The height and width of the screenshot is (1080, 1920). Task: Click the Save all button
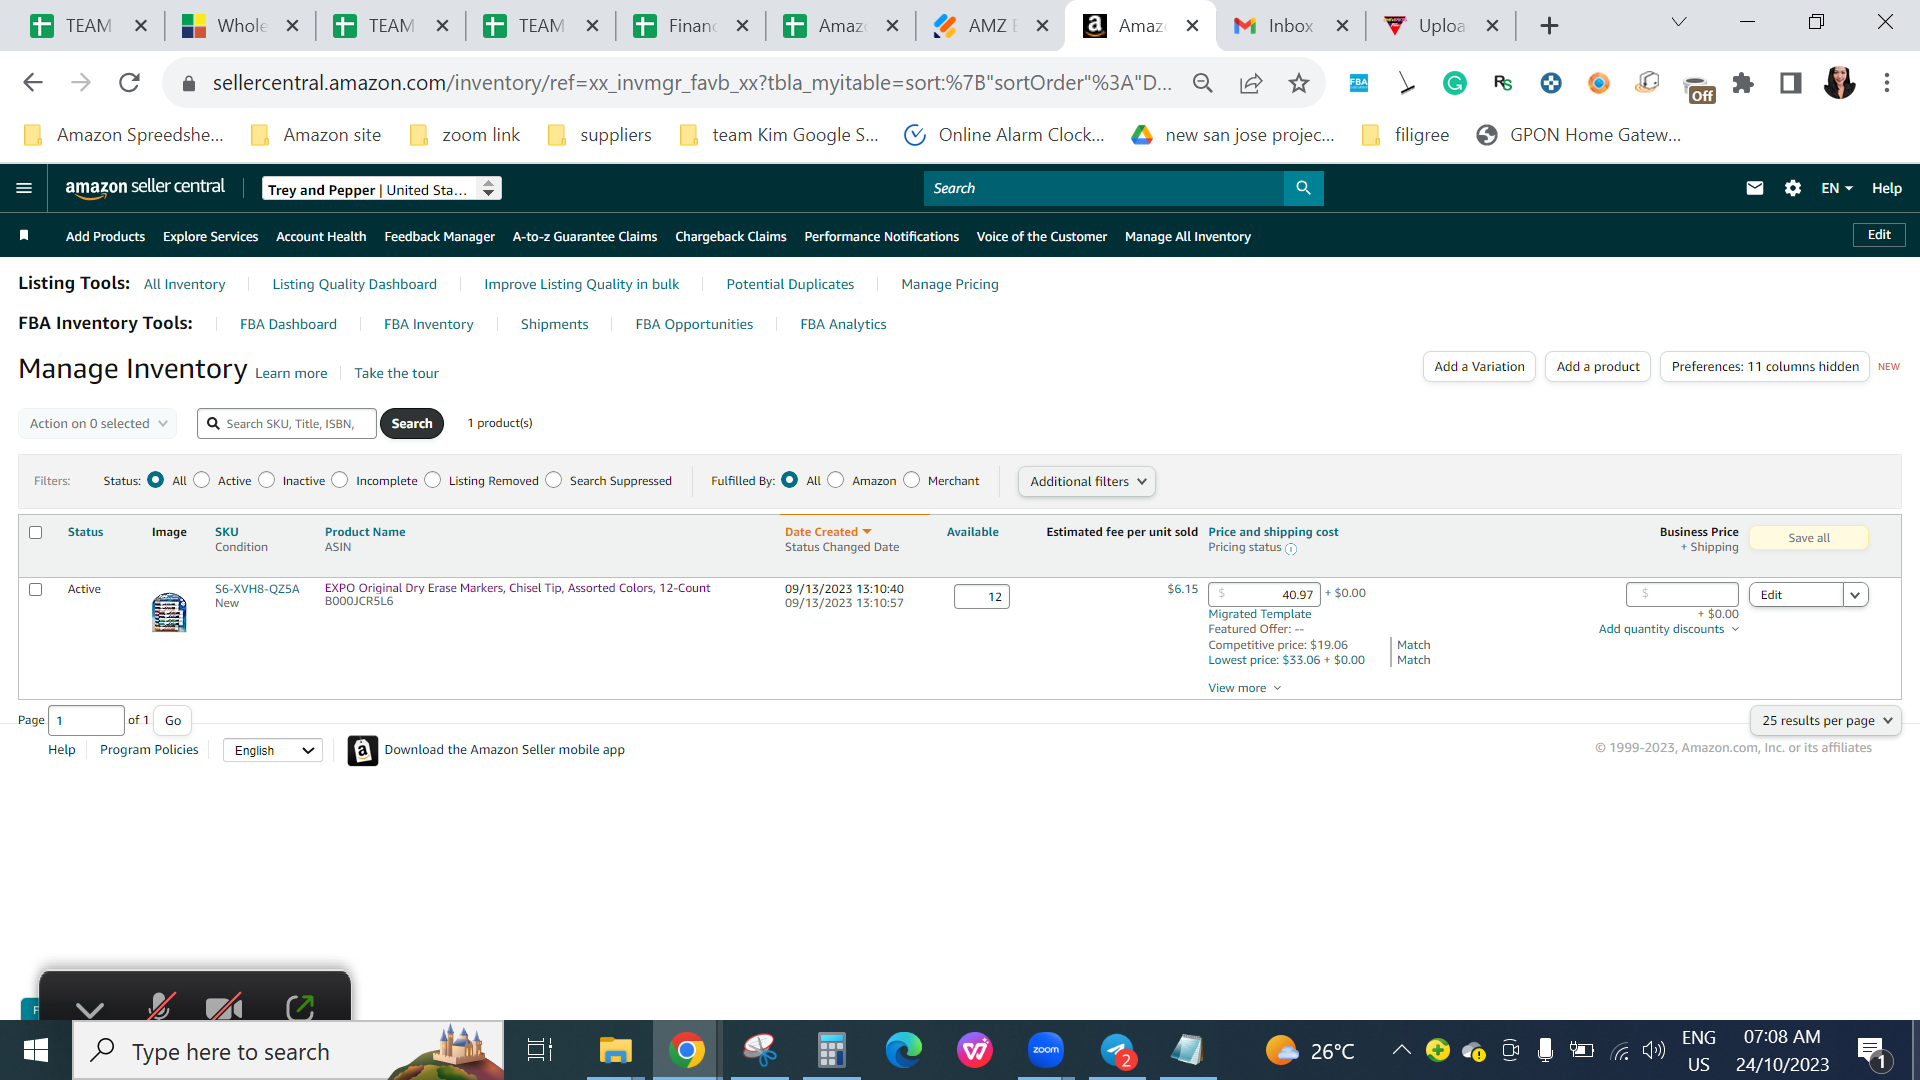coord(1809,538)
